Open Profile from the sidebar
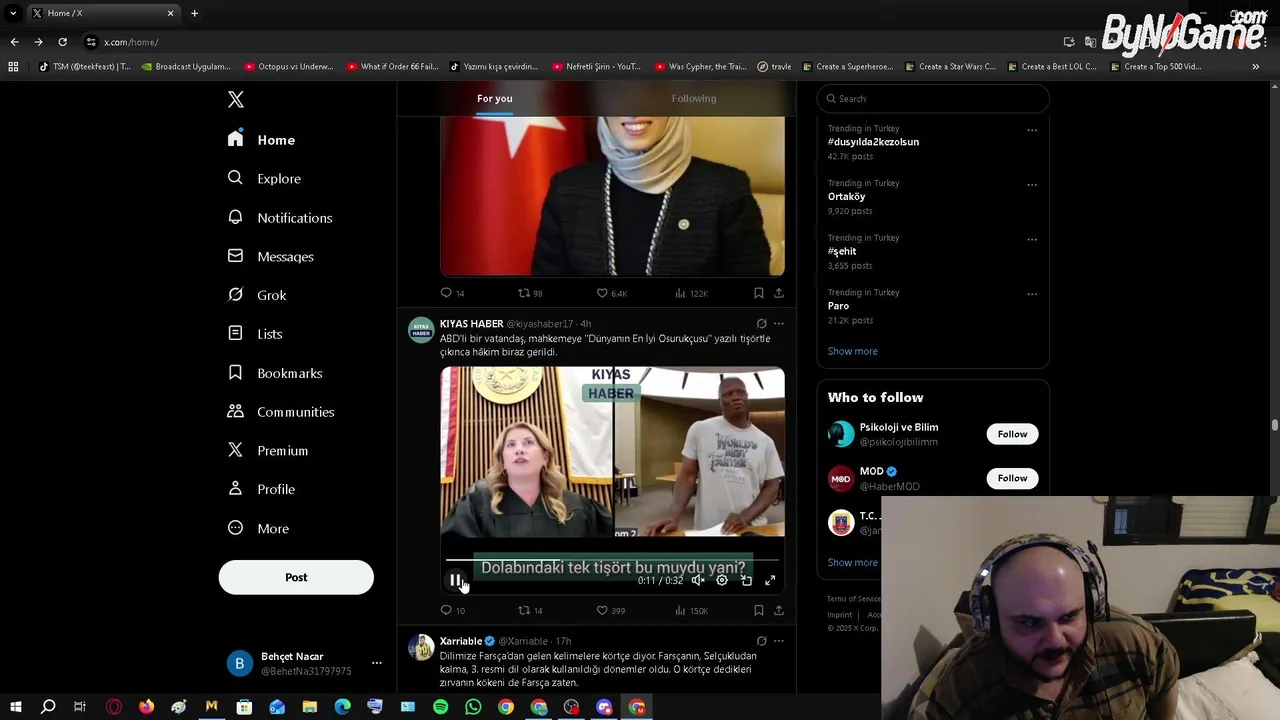Viewport: 1280px width, 720px height. click(261, 489)
